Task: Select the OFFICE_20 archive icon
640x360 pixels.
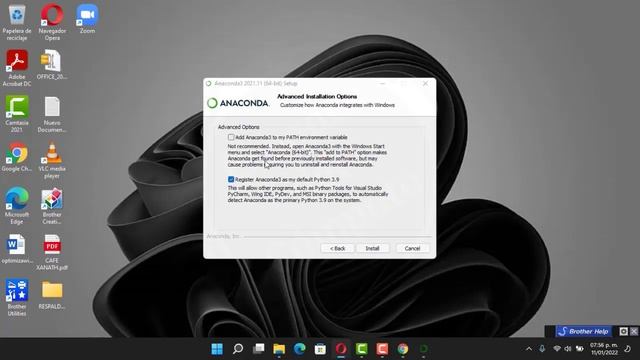Action: (x=52, y=65)
